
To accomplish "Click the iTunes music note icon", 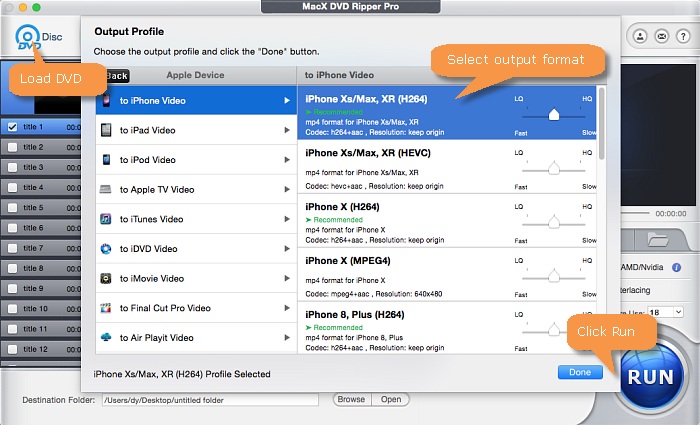I will coord(106,219).
